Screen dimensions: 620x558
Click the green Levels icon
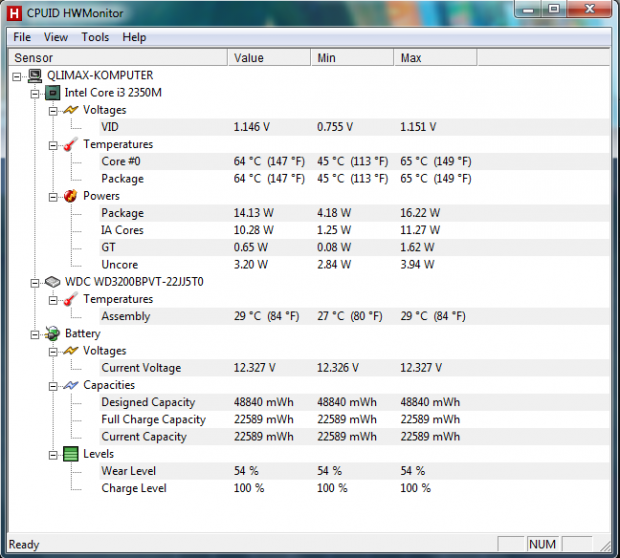tap(71, 454)
